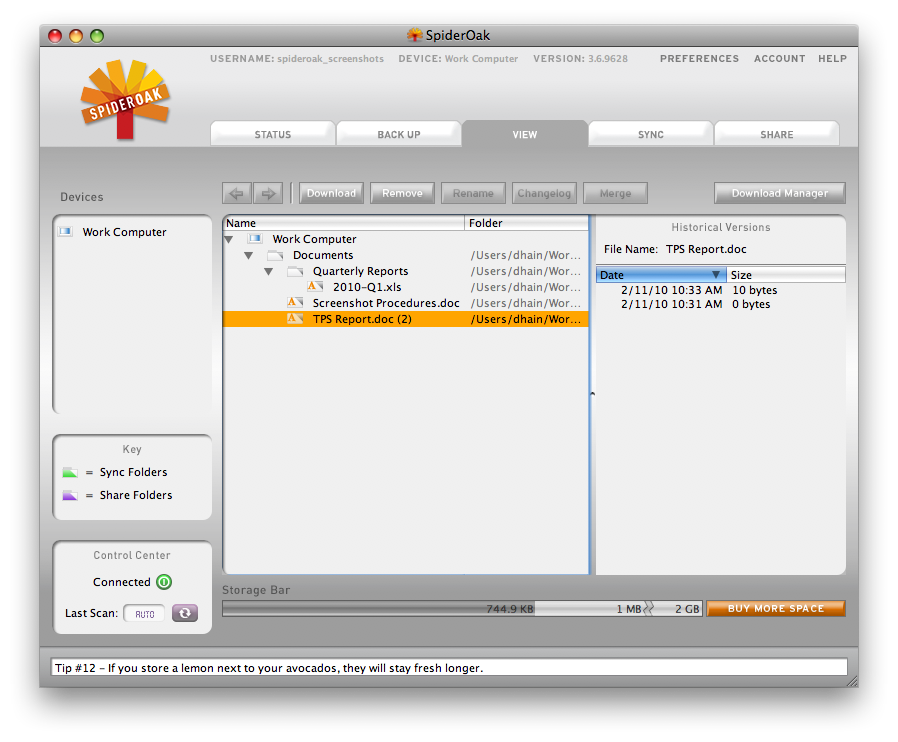This screenshot has width=898, height=742.
Task: Click the TPS Report.doc file icon
Action: coord(295,319)
